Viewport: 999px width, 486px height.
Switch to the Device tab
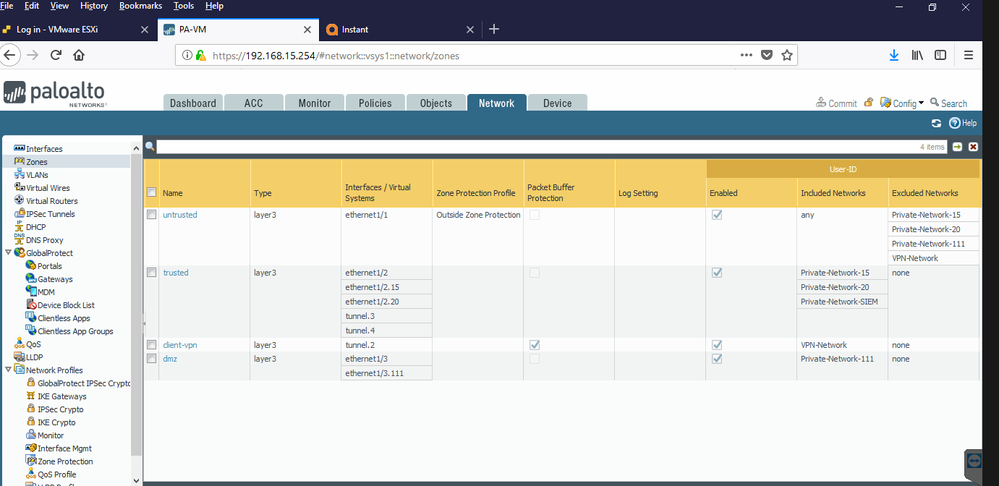point(557,103)
